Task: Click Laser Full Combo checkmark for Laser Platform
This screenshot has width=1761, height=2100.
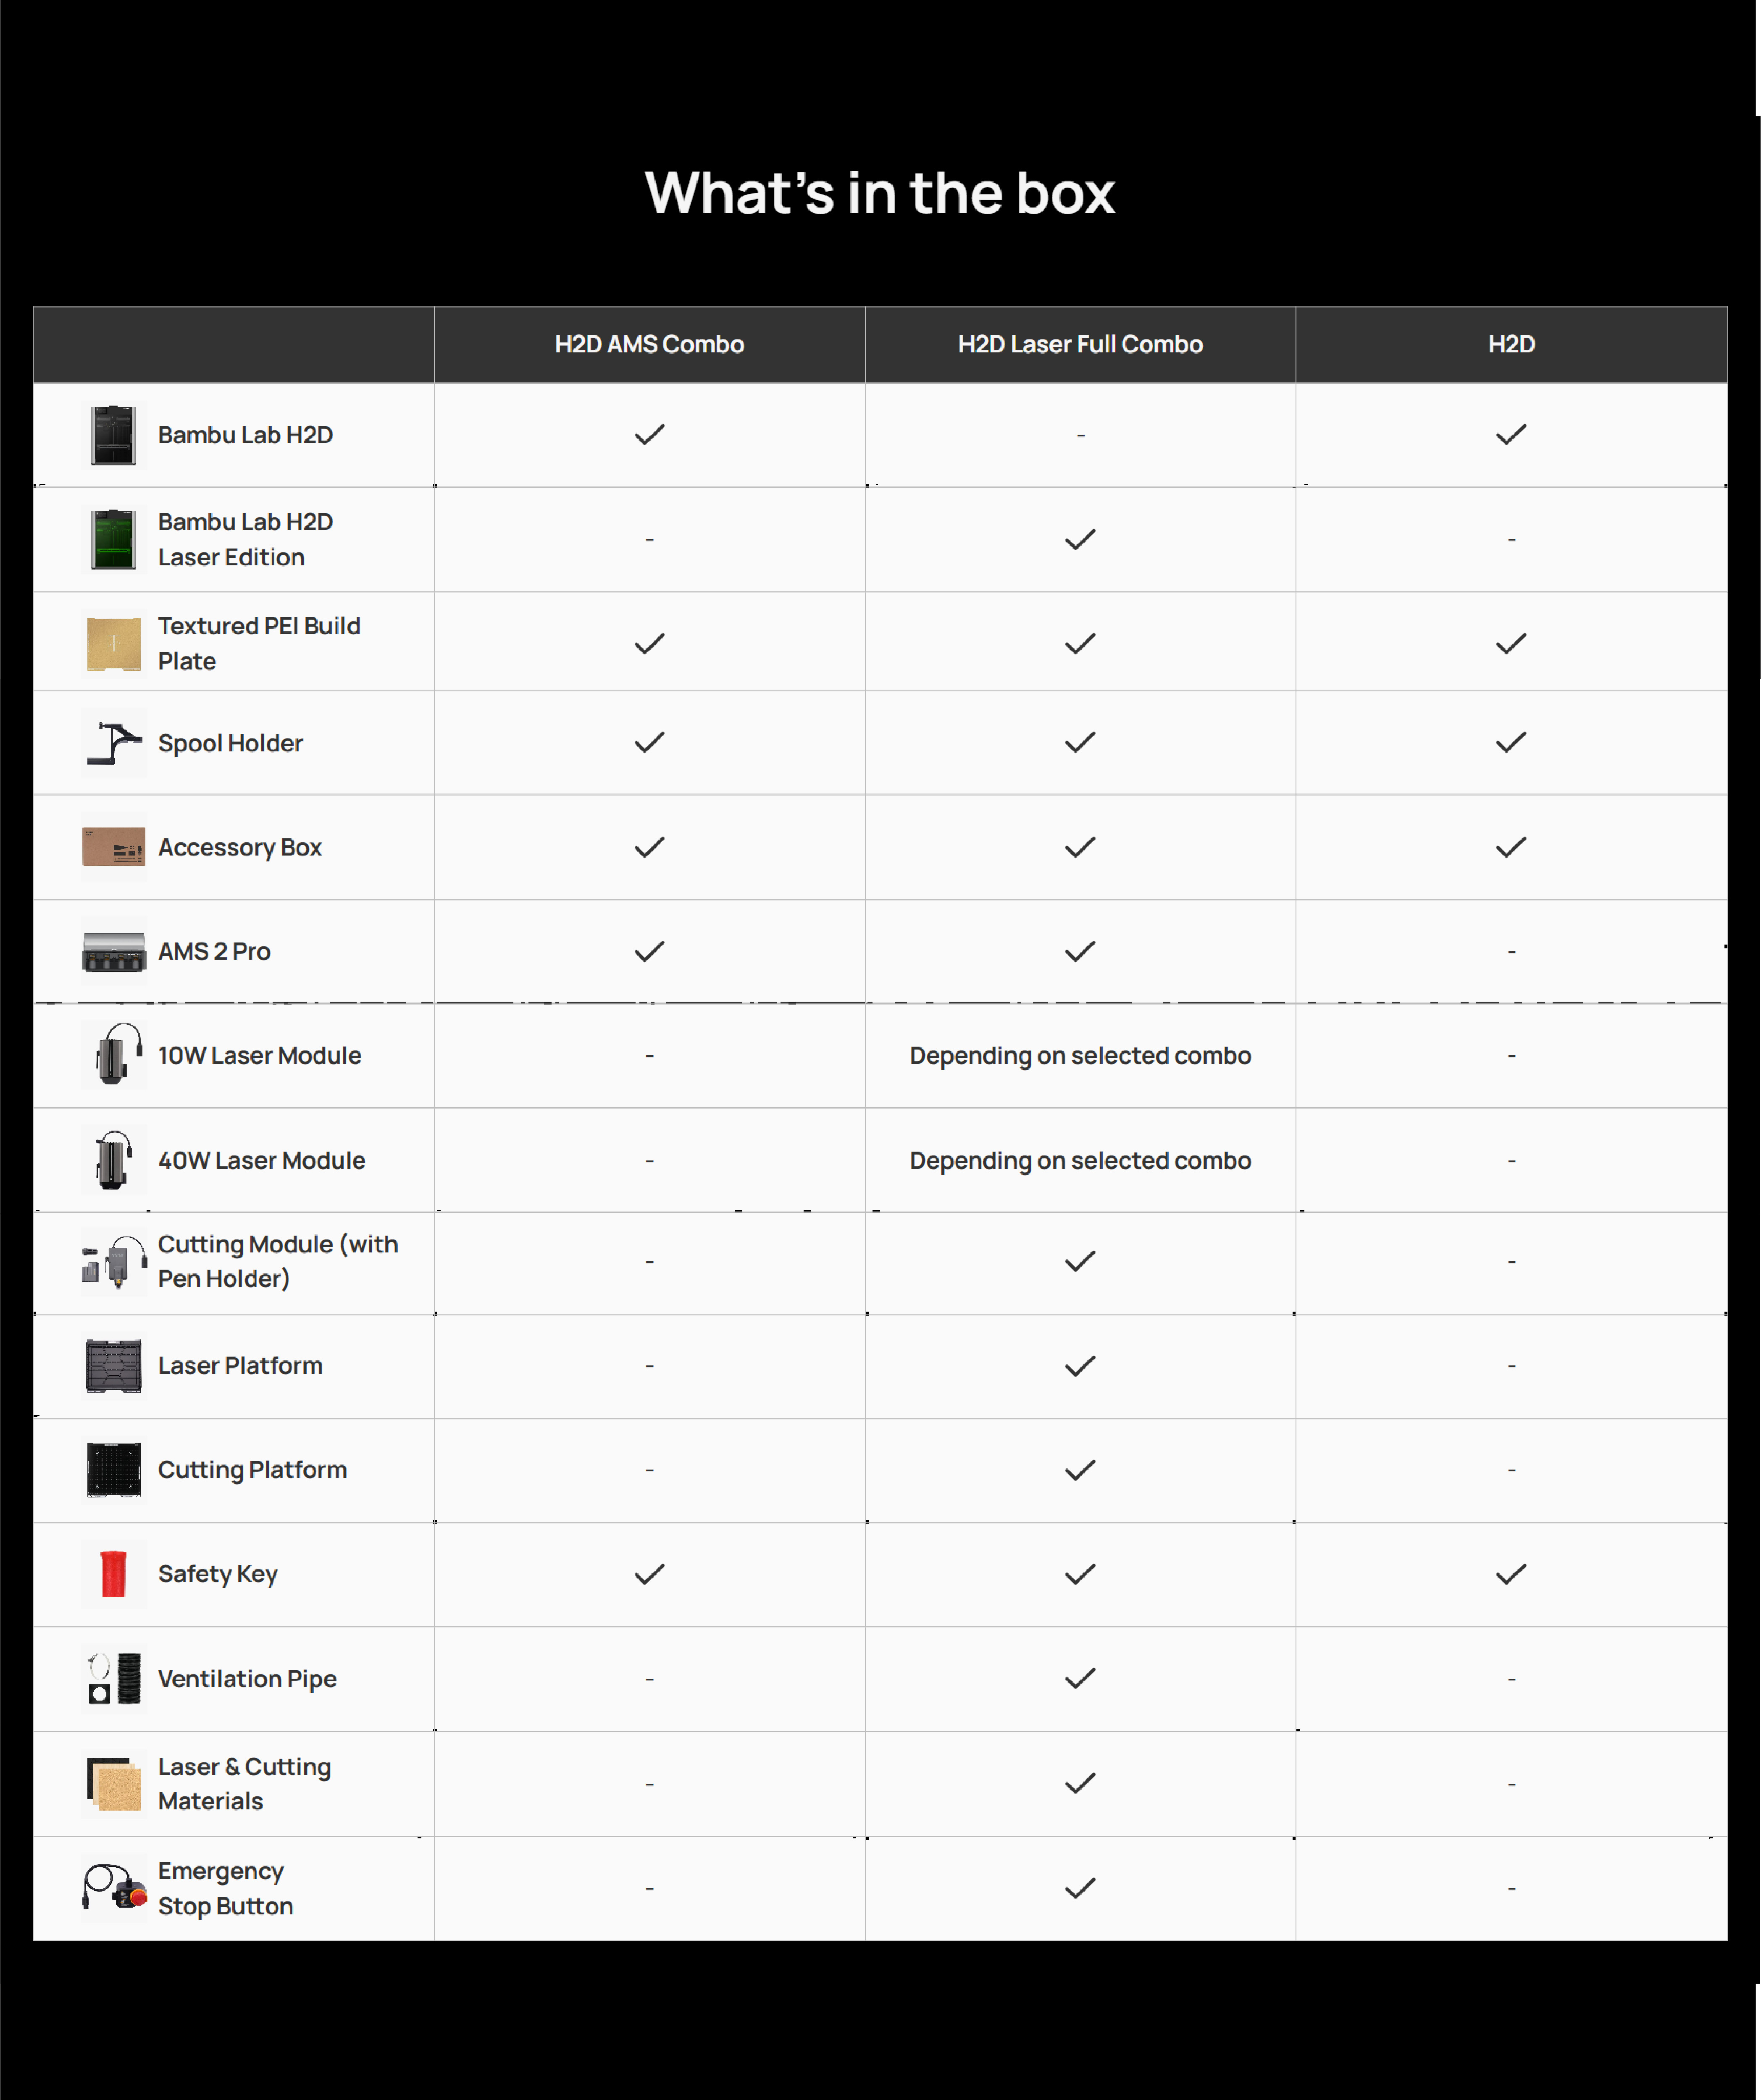Action: (1080, 1366)
